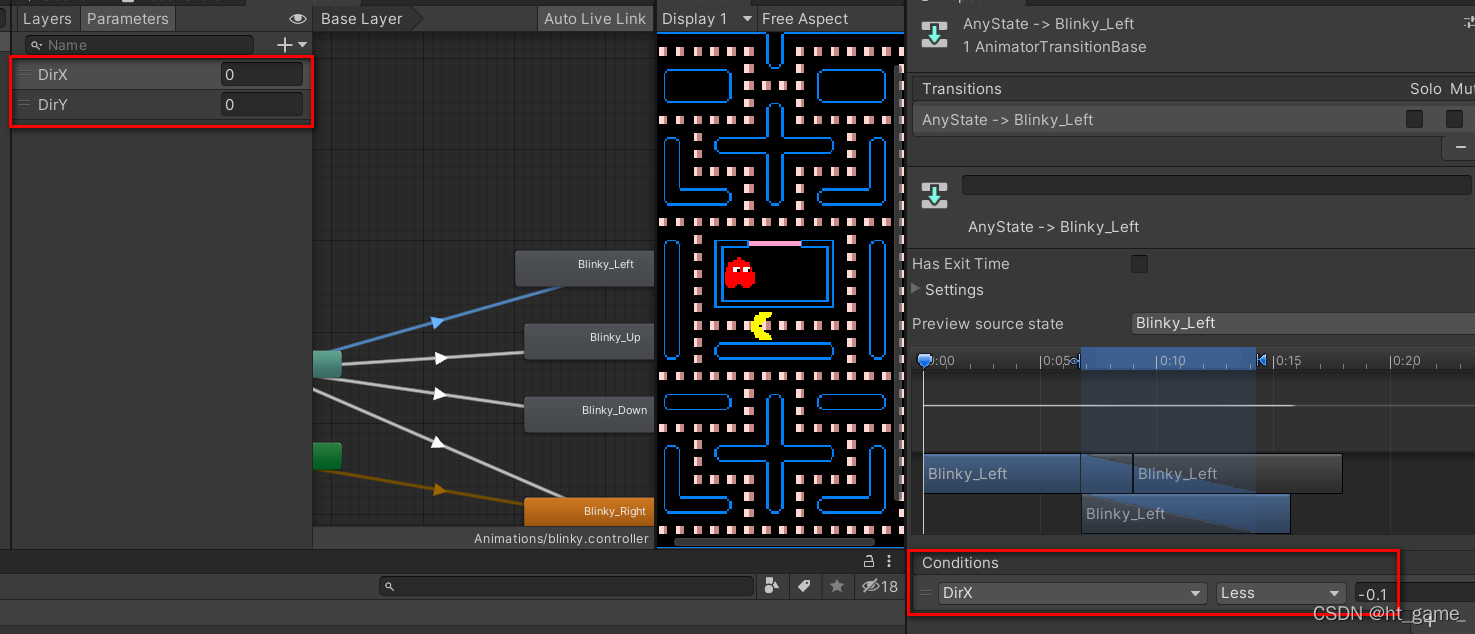1475x634 pixels.
Task: Select the Blinky_Left state node
Action: 584,268
